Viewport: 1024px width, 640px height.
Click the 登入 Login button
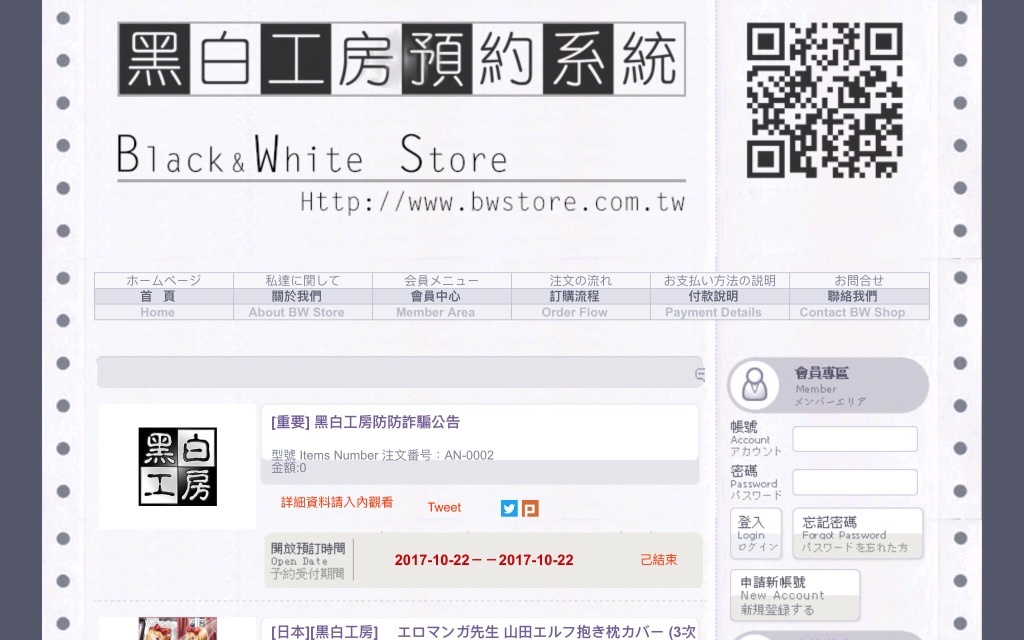pyautogui.click(x=756, y=534)
